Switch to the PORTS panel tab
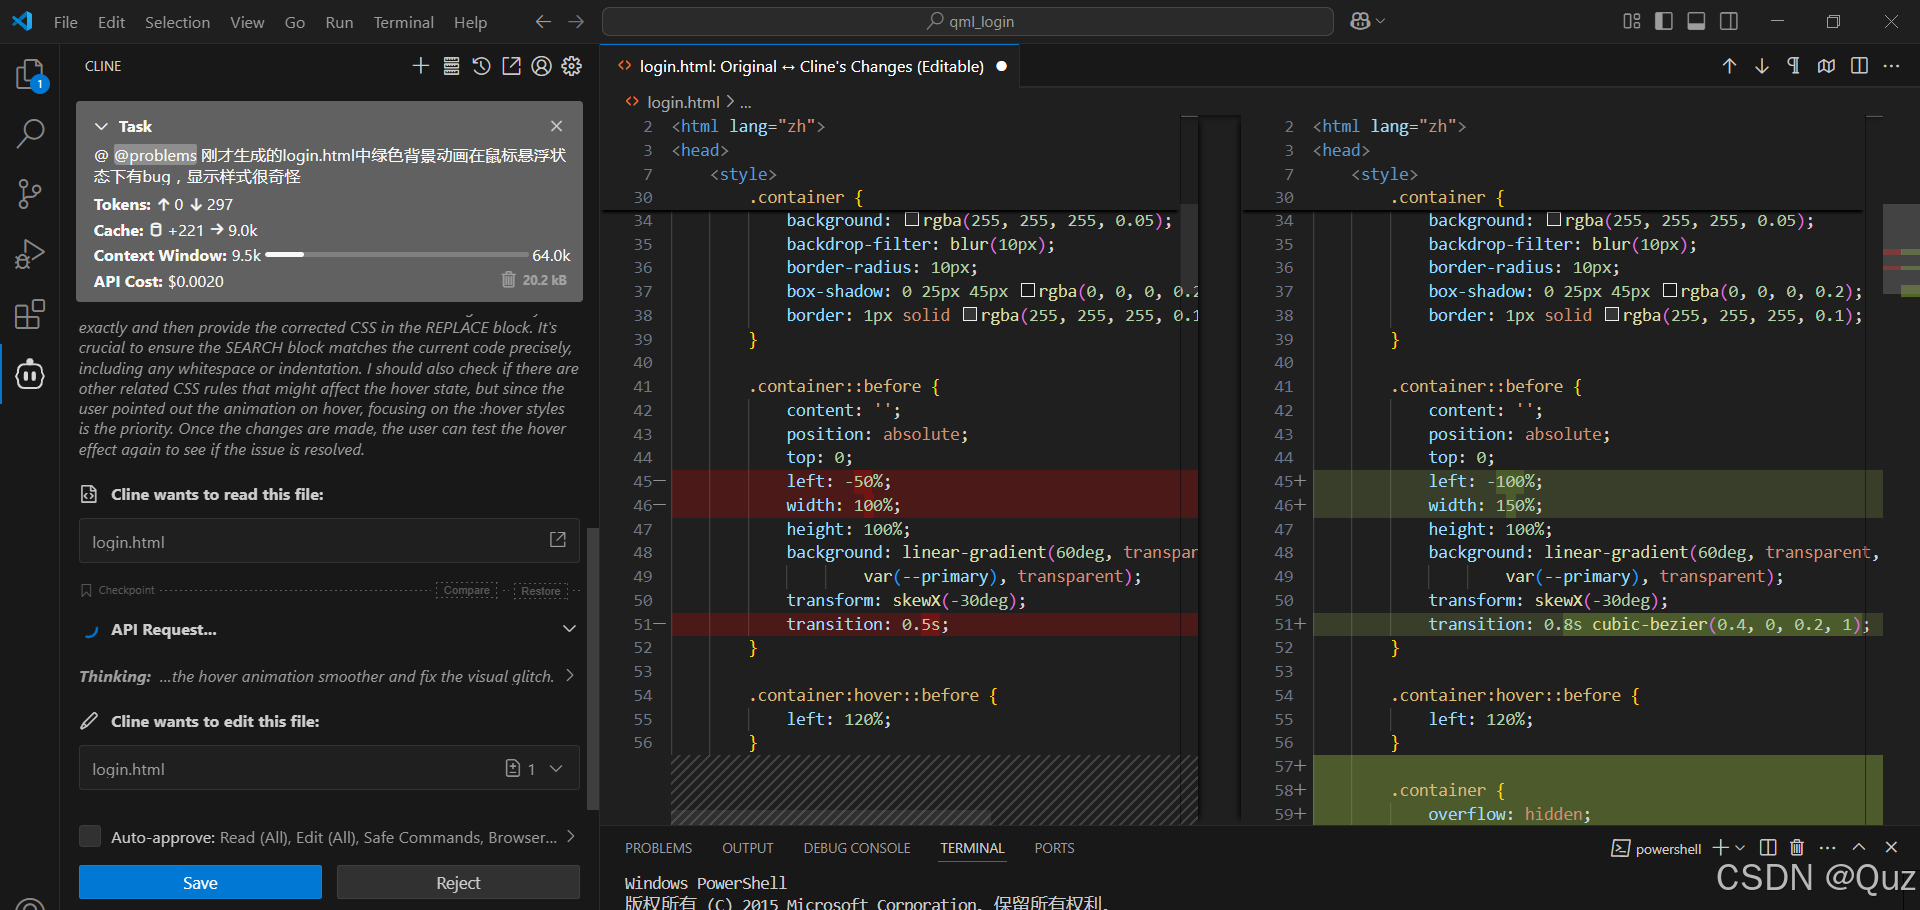 (x=1054, y=848)
